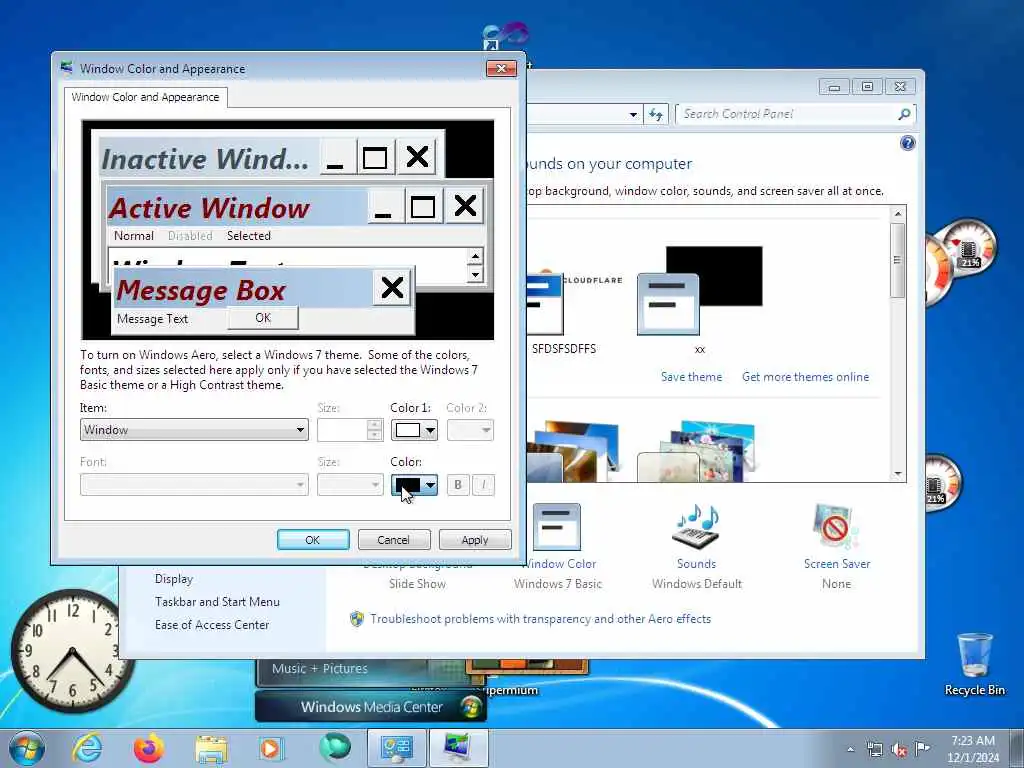Screen dimensions: 1024x768
Task: Show hidden tray icons arrow
Action: click(850, 749)
